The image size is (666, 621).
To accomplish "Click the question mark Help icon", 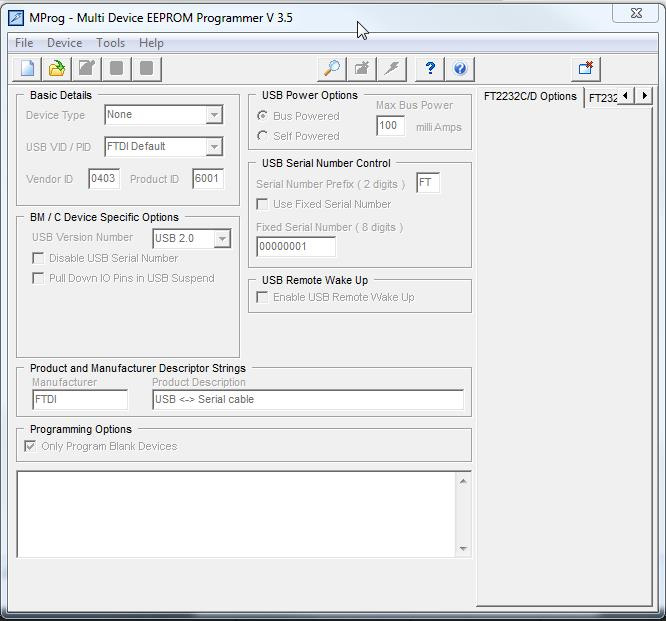I will click(430, 68).
